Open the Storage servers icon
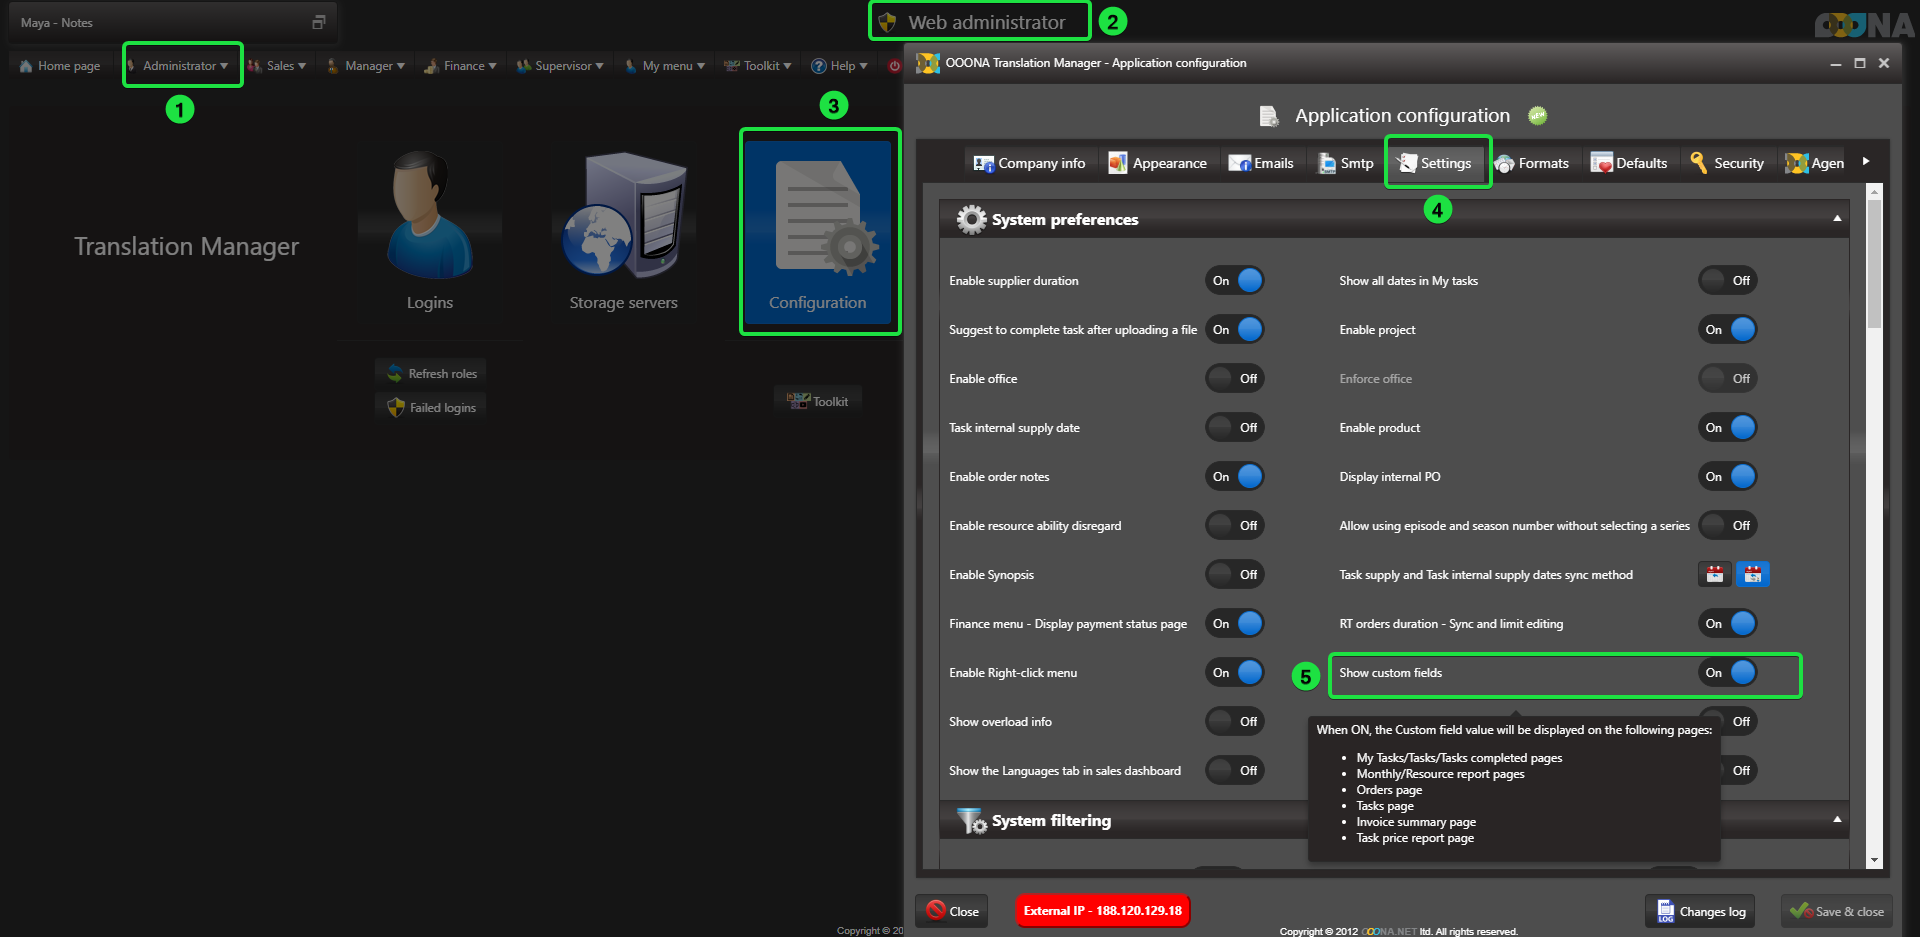The height and width of the screenshot is (937, 1920). 623,216
